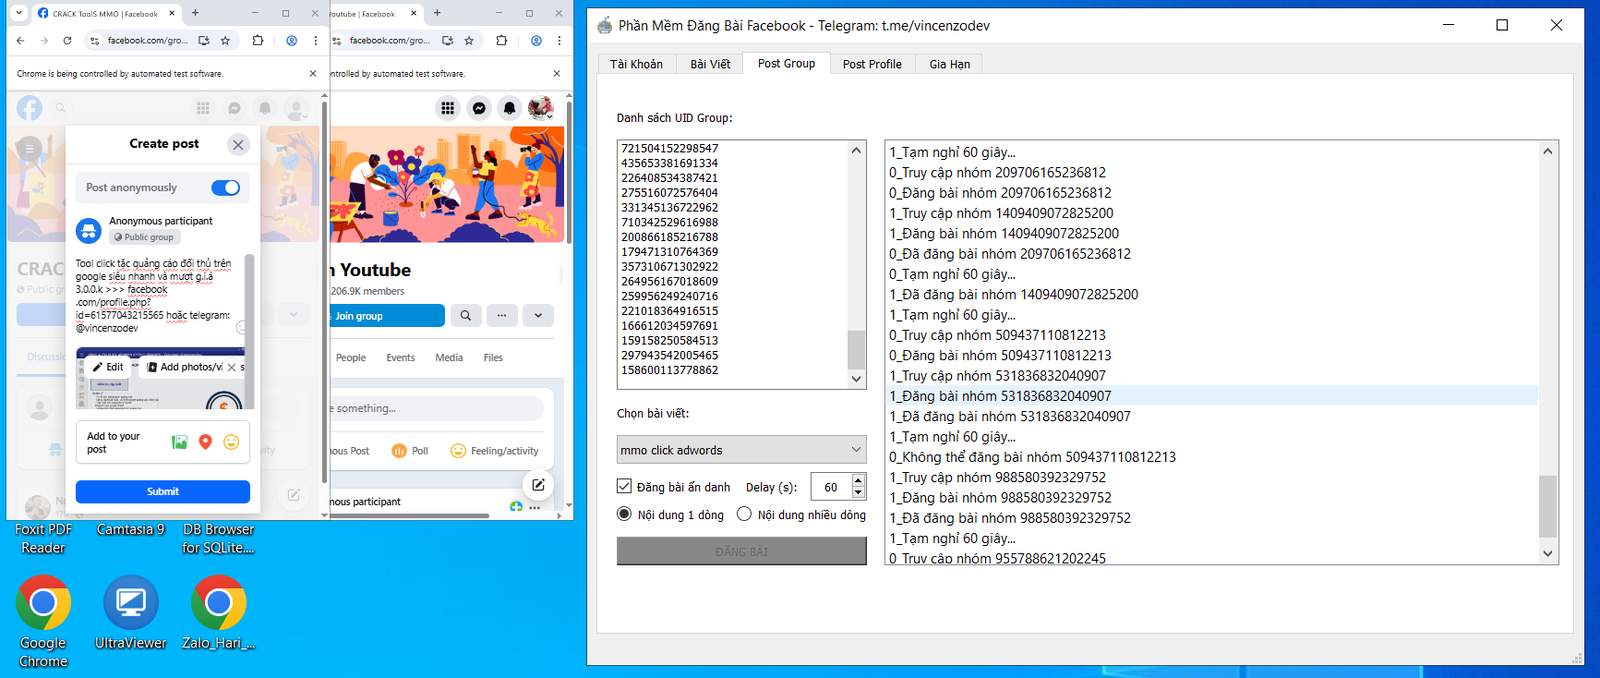Viewport: 1600px width, 678px height.
Task: Click the Submit button in Create post
Action: click(x=163, y=492)
